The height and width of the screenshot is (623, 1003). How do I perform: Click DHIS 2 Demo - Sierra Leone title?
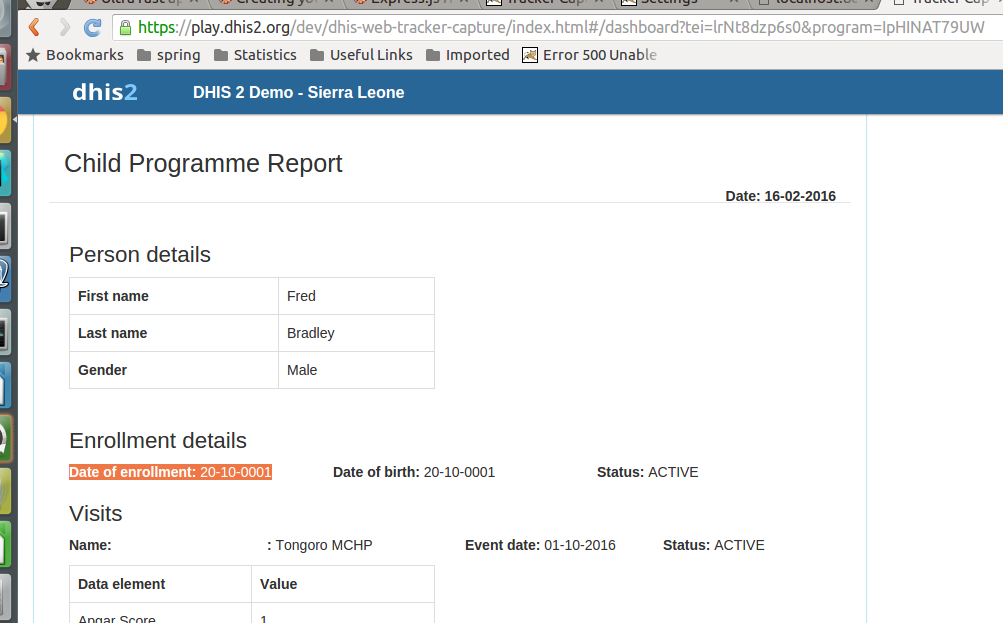point(298,93)
